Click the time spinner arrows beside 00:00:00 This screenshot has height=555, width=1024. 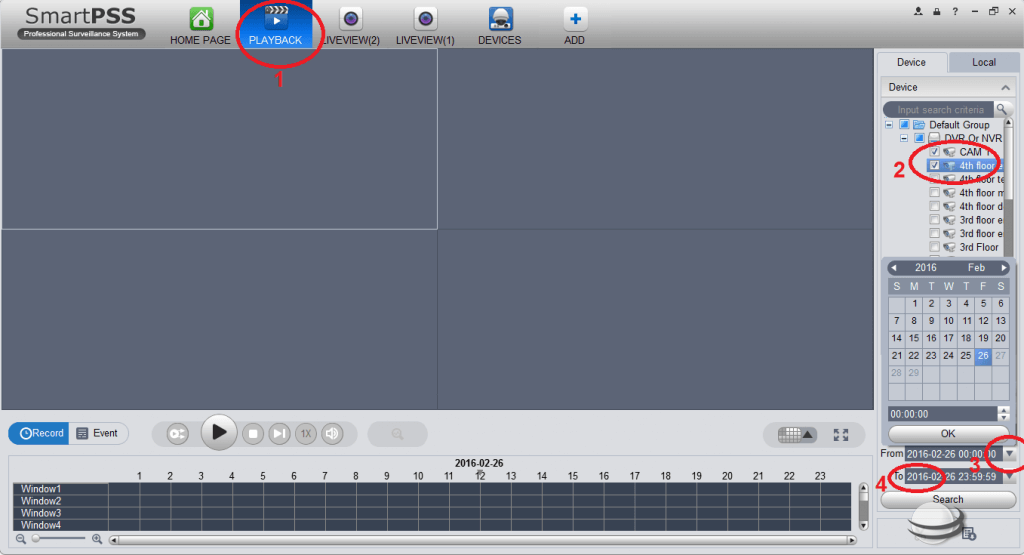point(1004,414)
